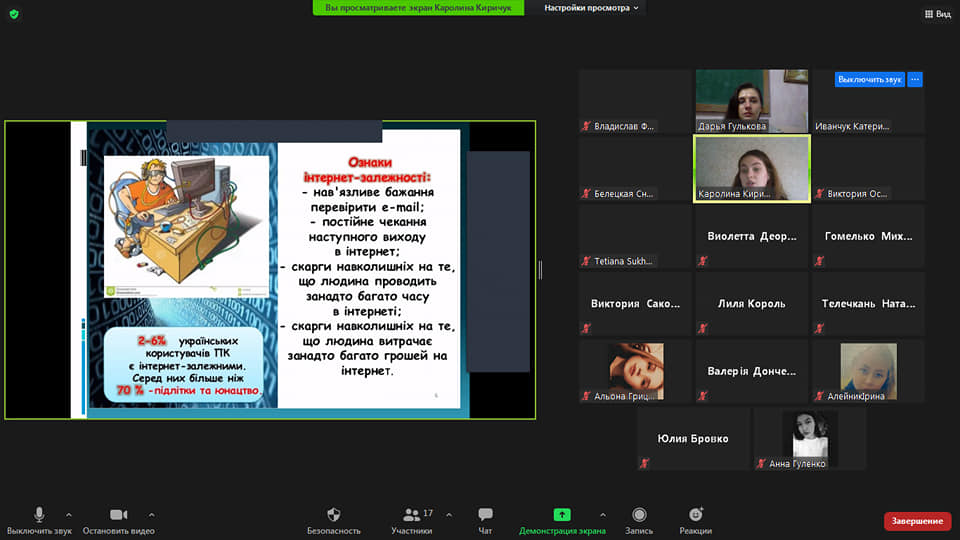
Task: Open the three-dot menu on Иванчук tile
Action: pos(914,79)
